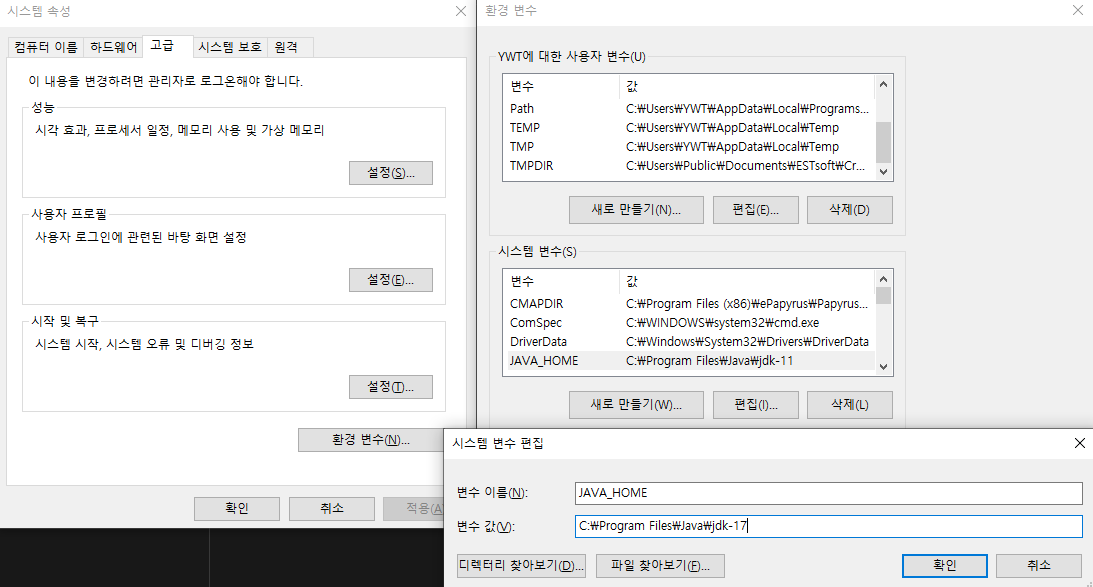Select the CMAPDIR system variable row
1093x587 pixels.
click(688, 304)
